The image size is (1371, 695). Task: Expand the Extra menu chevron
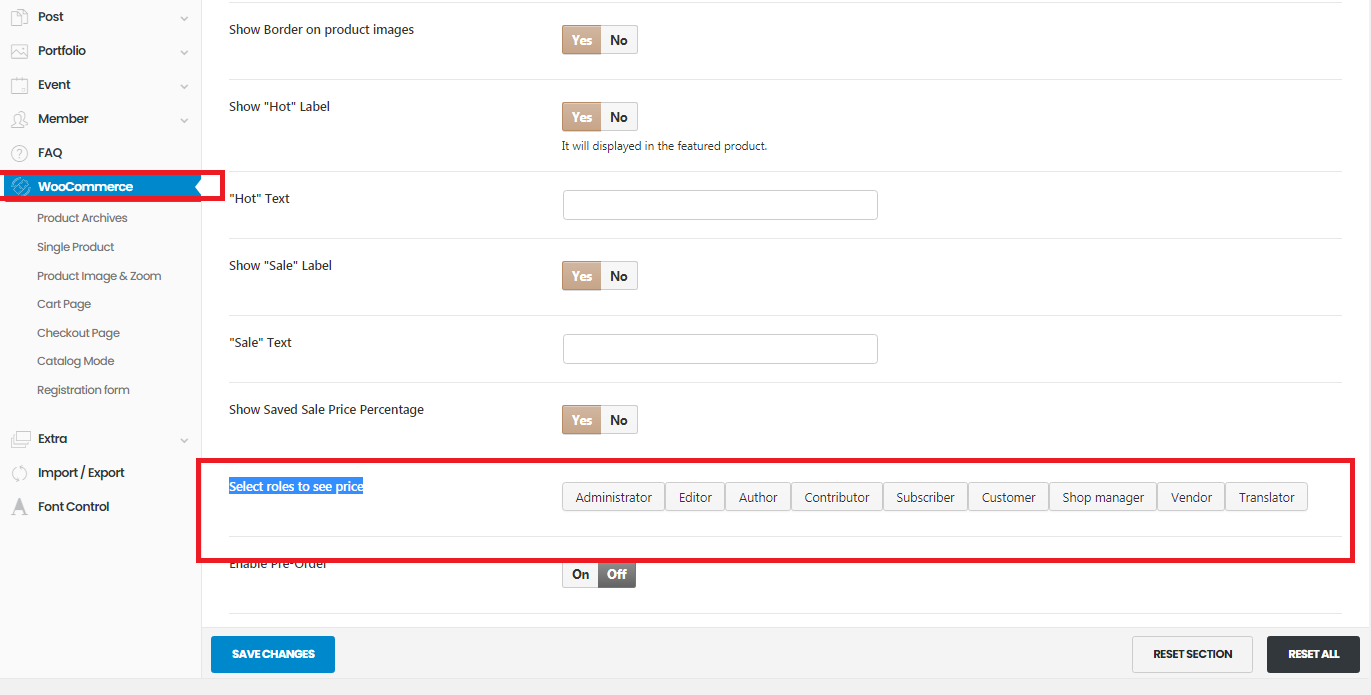pos(184,440)
